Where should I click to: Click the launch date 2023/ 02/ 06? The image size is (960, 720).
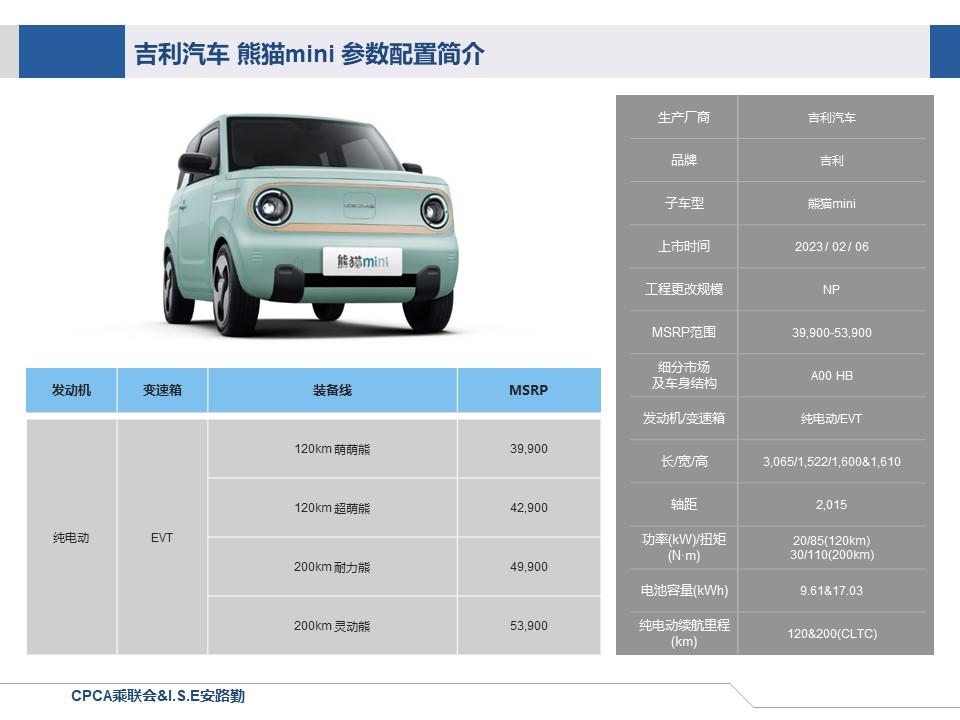831,247
